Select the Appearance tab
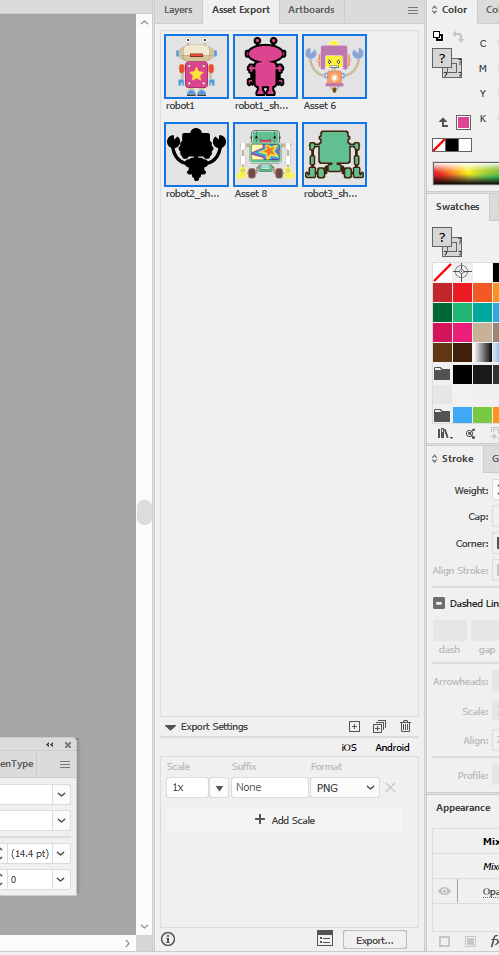The height and width of the screenshot is (955, 499). [463, 808]
